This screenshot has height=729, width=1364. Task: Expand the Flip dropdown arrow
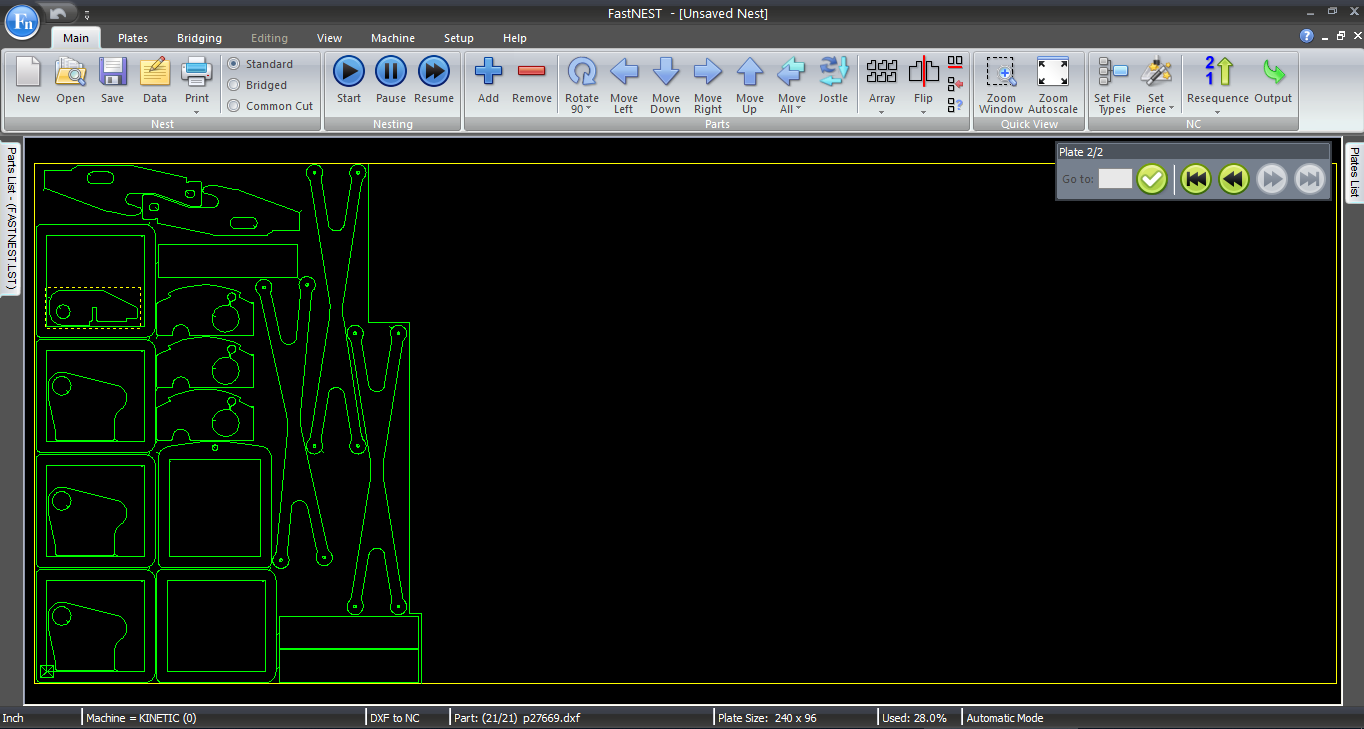pos(923,111)
